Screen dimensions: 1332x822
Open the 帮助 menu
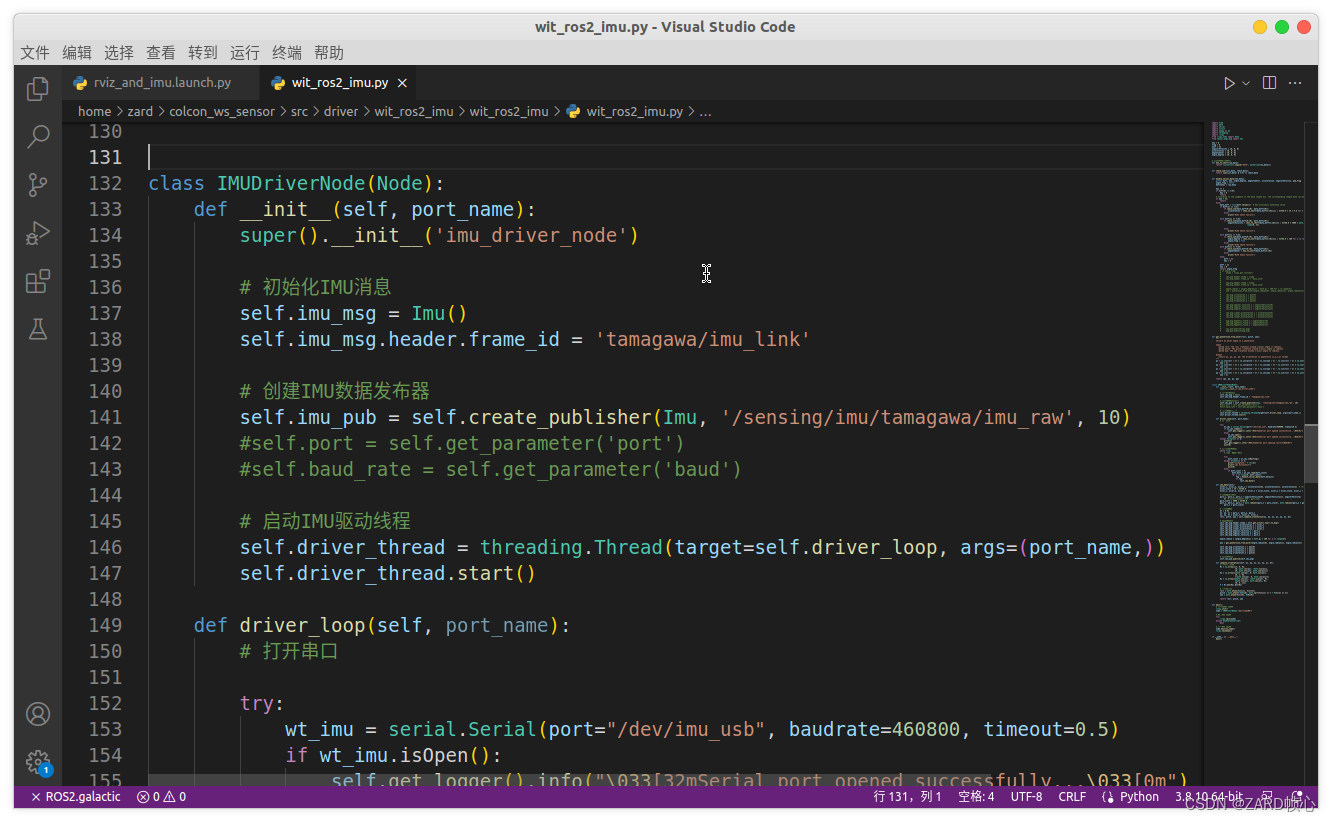point(328,53)
